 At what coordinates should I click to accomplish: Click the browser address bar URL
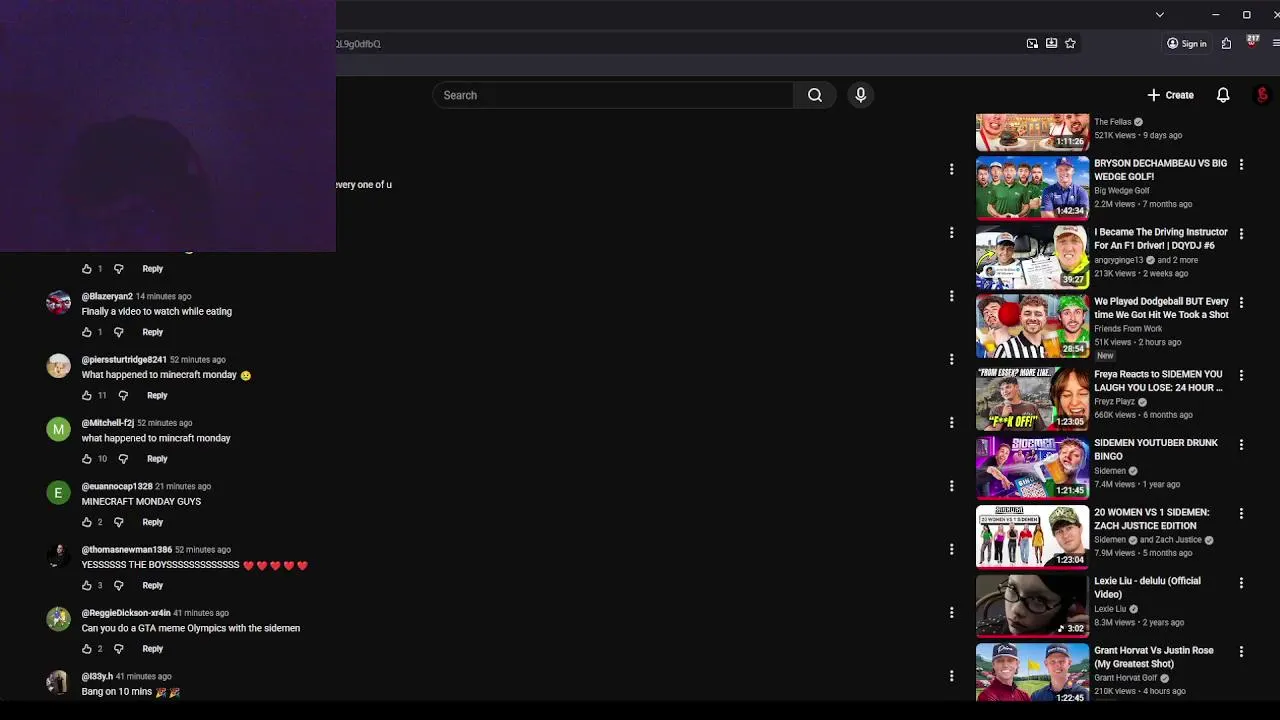[x=358, y=44]
